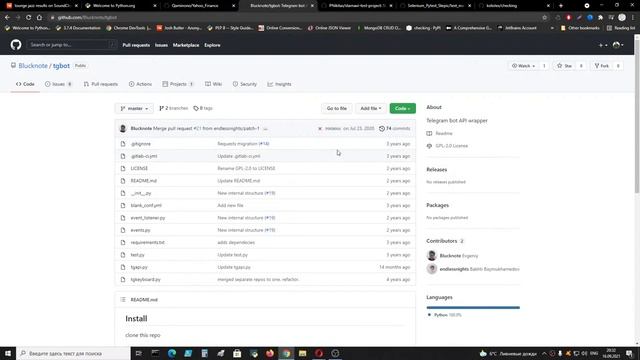The height and width of the screenshot is (360, 640).
Task: Open the tgkeyboard.py file
Action: pyautogui.click(x=145, y=280)
